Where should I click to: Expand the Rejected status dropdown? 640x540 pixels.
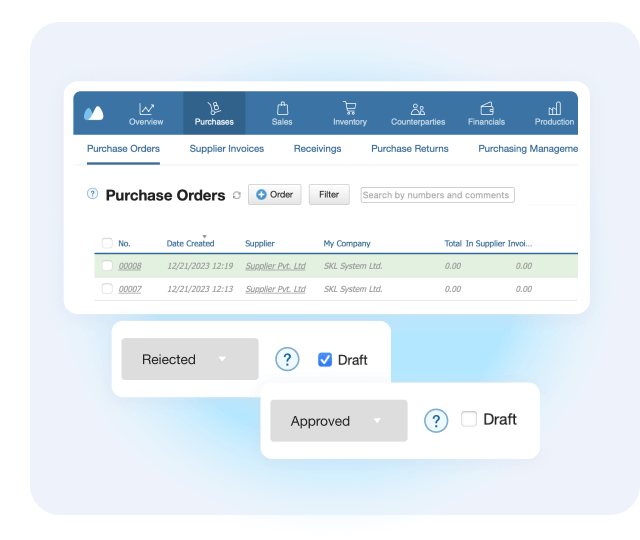tap(190, 359)
